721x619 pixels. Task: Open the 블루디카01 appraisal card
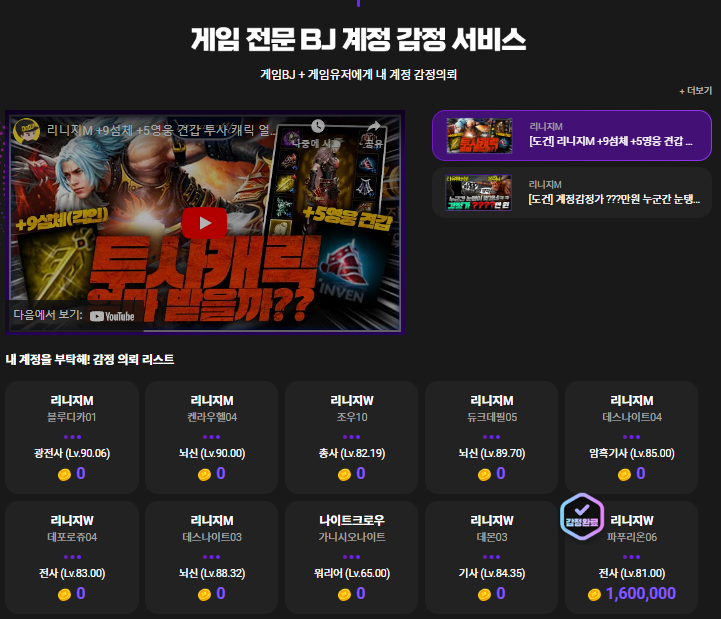72,437
